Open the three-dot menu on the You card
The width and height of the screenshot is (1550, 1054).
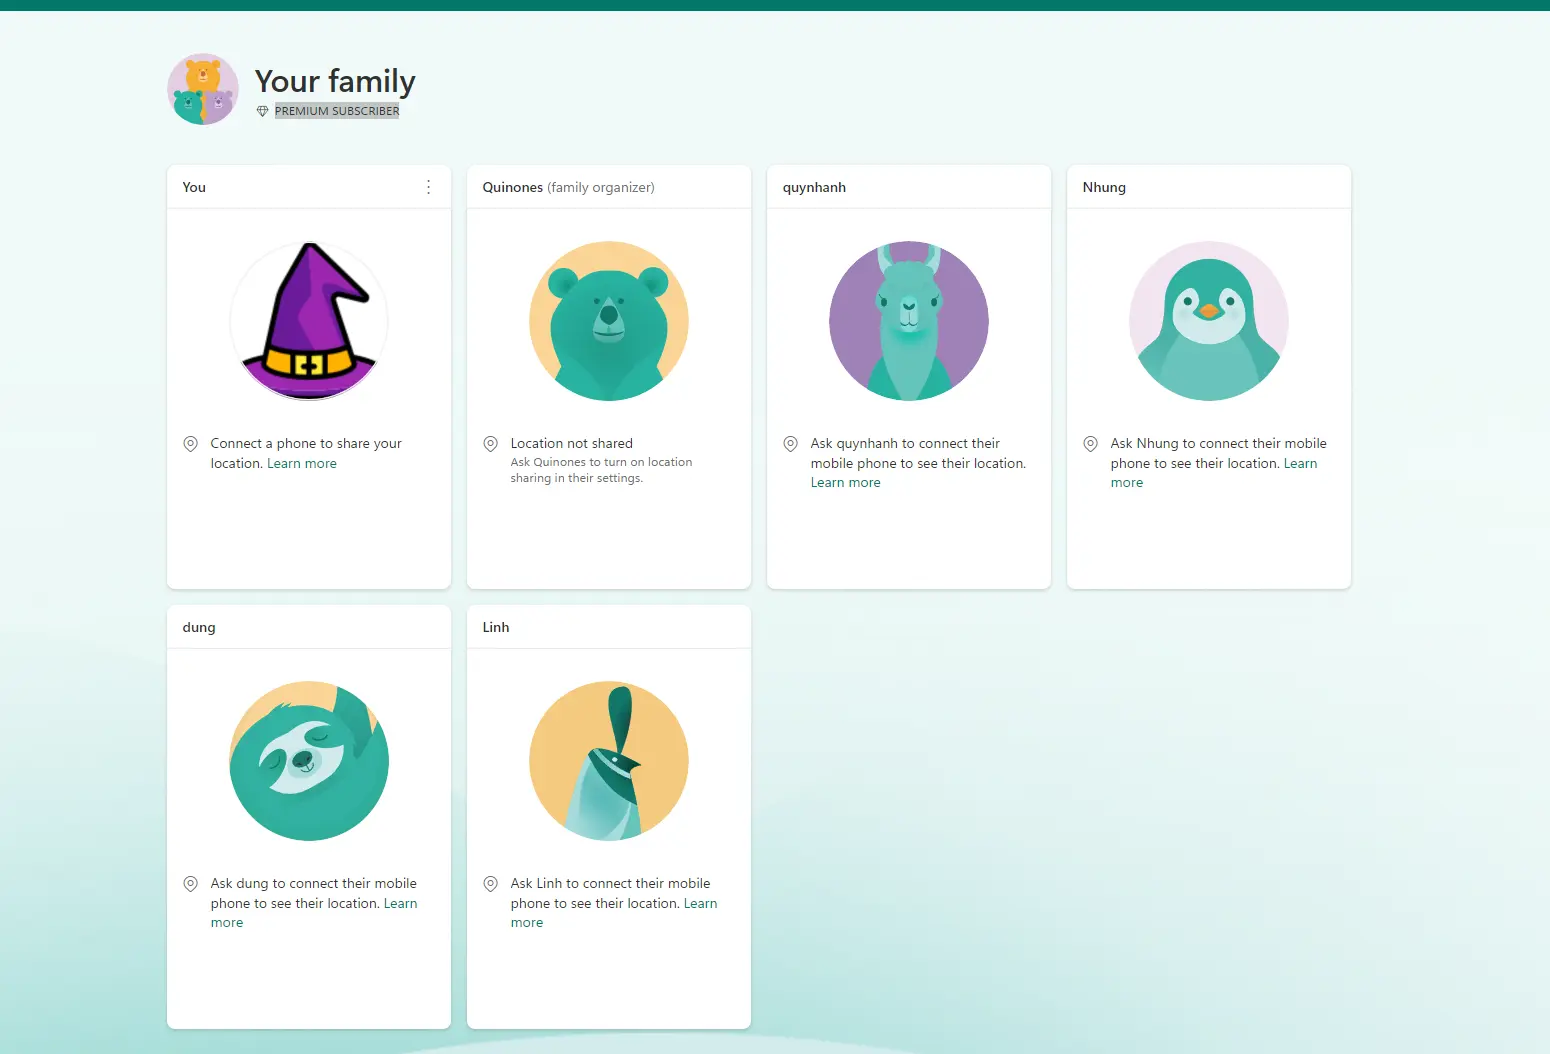pyautogui.click(x=428, y=187)
